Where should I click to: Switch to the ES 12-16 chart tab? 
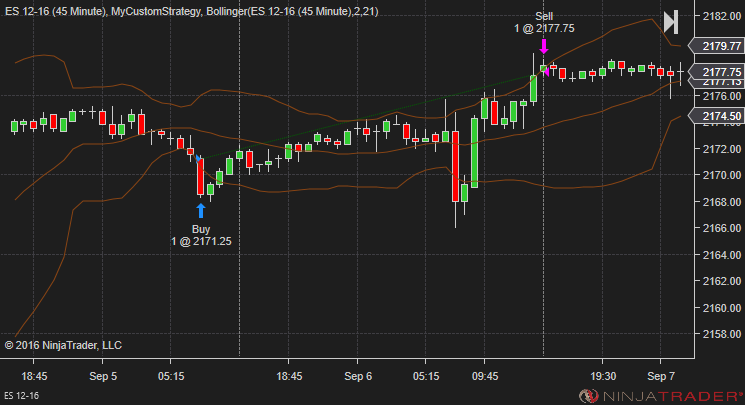coord(22,395)
